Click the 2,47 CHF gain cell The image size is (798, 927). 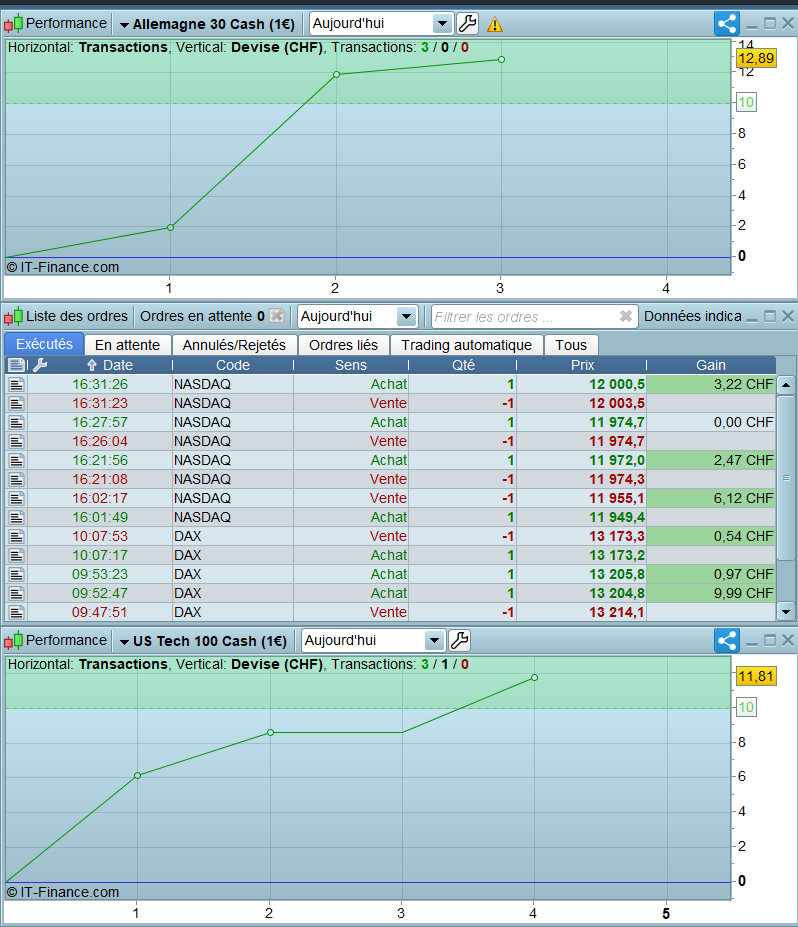click(711, 460)
